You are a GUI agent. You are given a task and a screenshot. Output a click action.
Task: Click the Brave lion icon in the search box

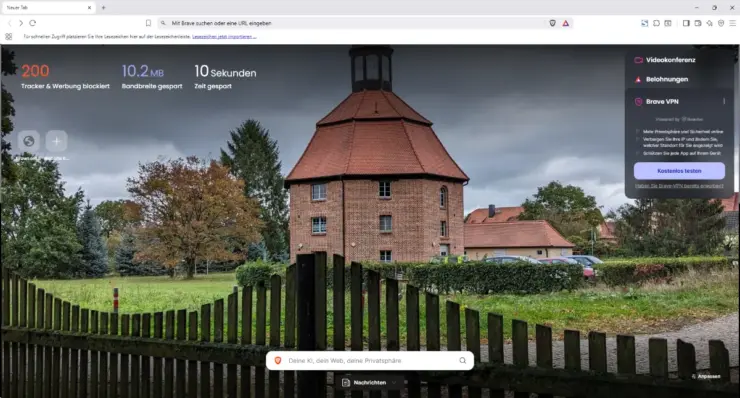tap(278, 361)
